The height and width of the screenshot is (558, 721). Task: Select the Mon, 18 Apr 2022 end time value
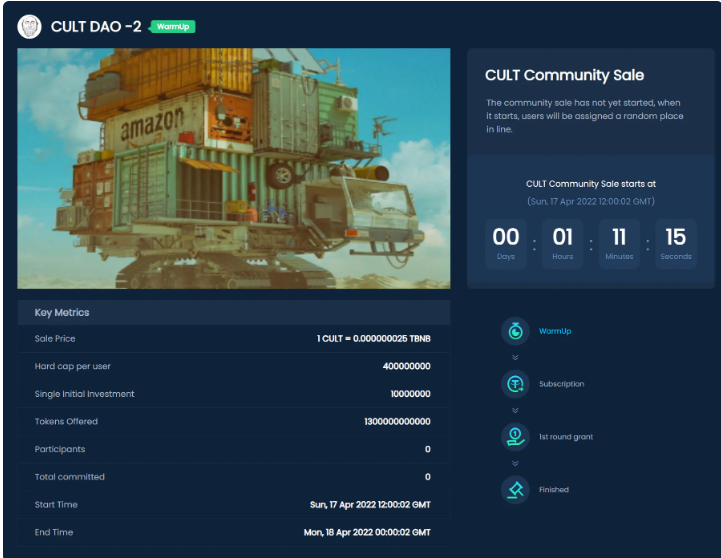(367, 532)
